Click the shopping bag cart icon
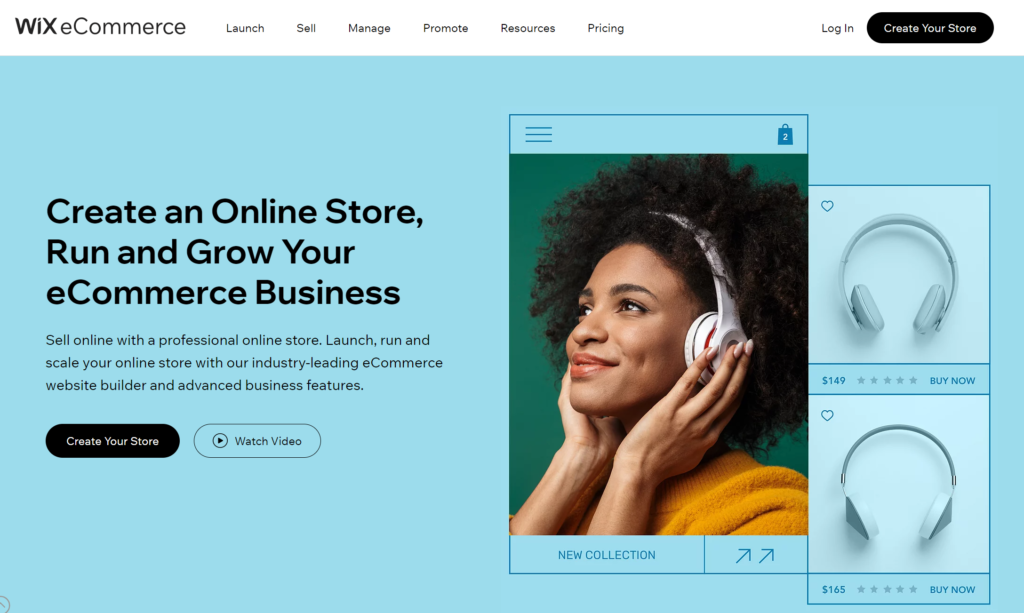This screenshot has height=613, width=1024. click(x=785, y=134)
